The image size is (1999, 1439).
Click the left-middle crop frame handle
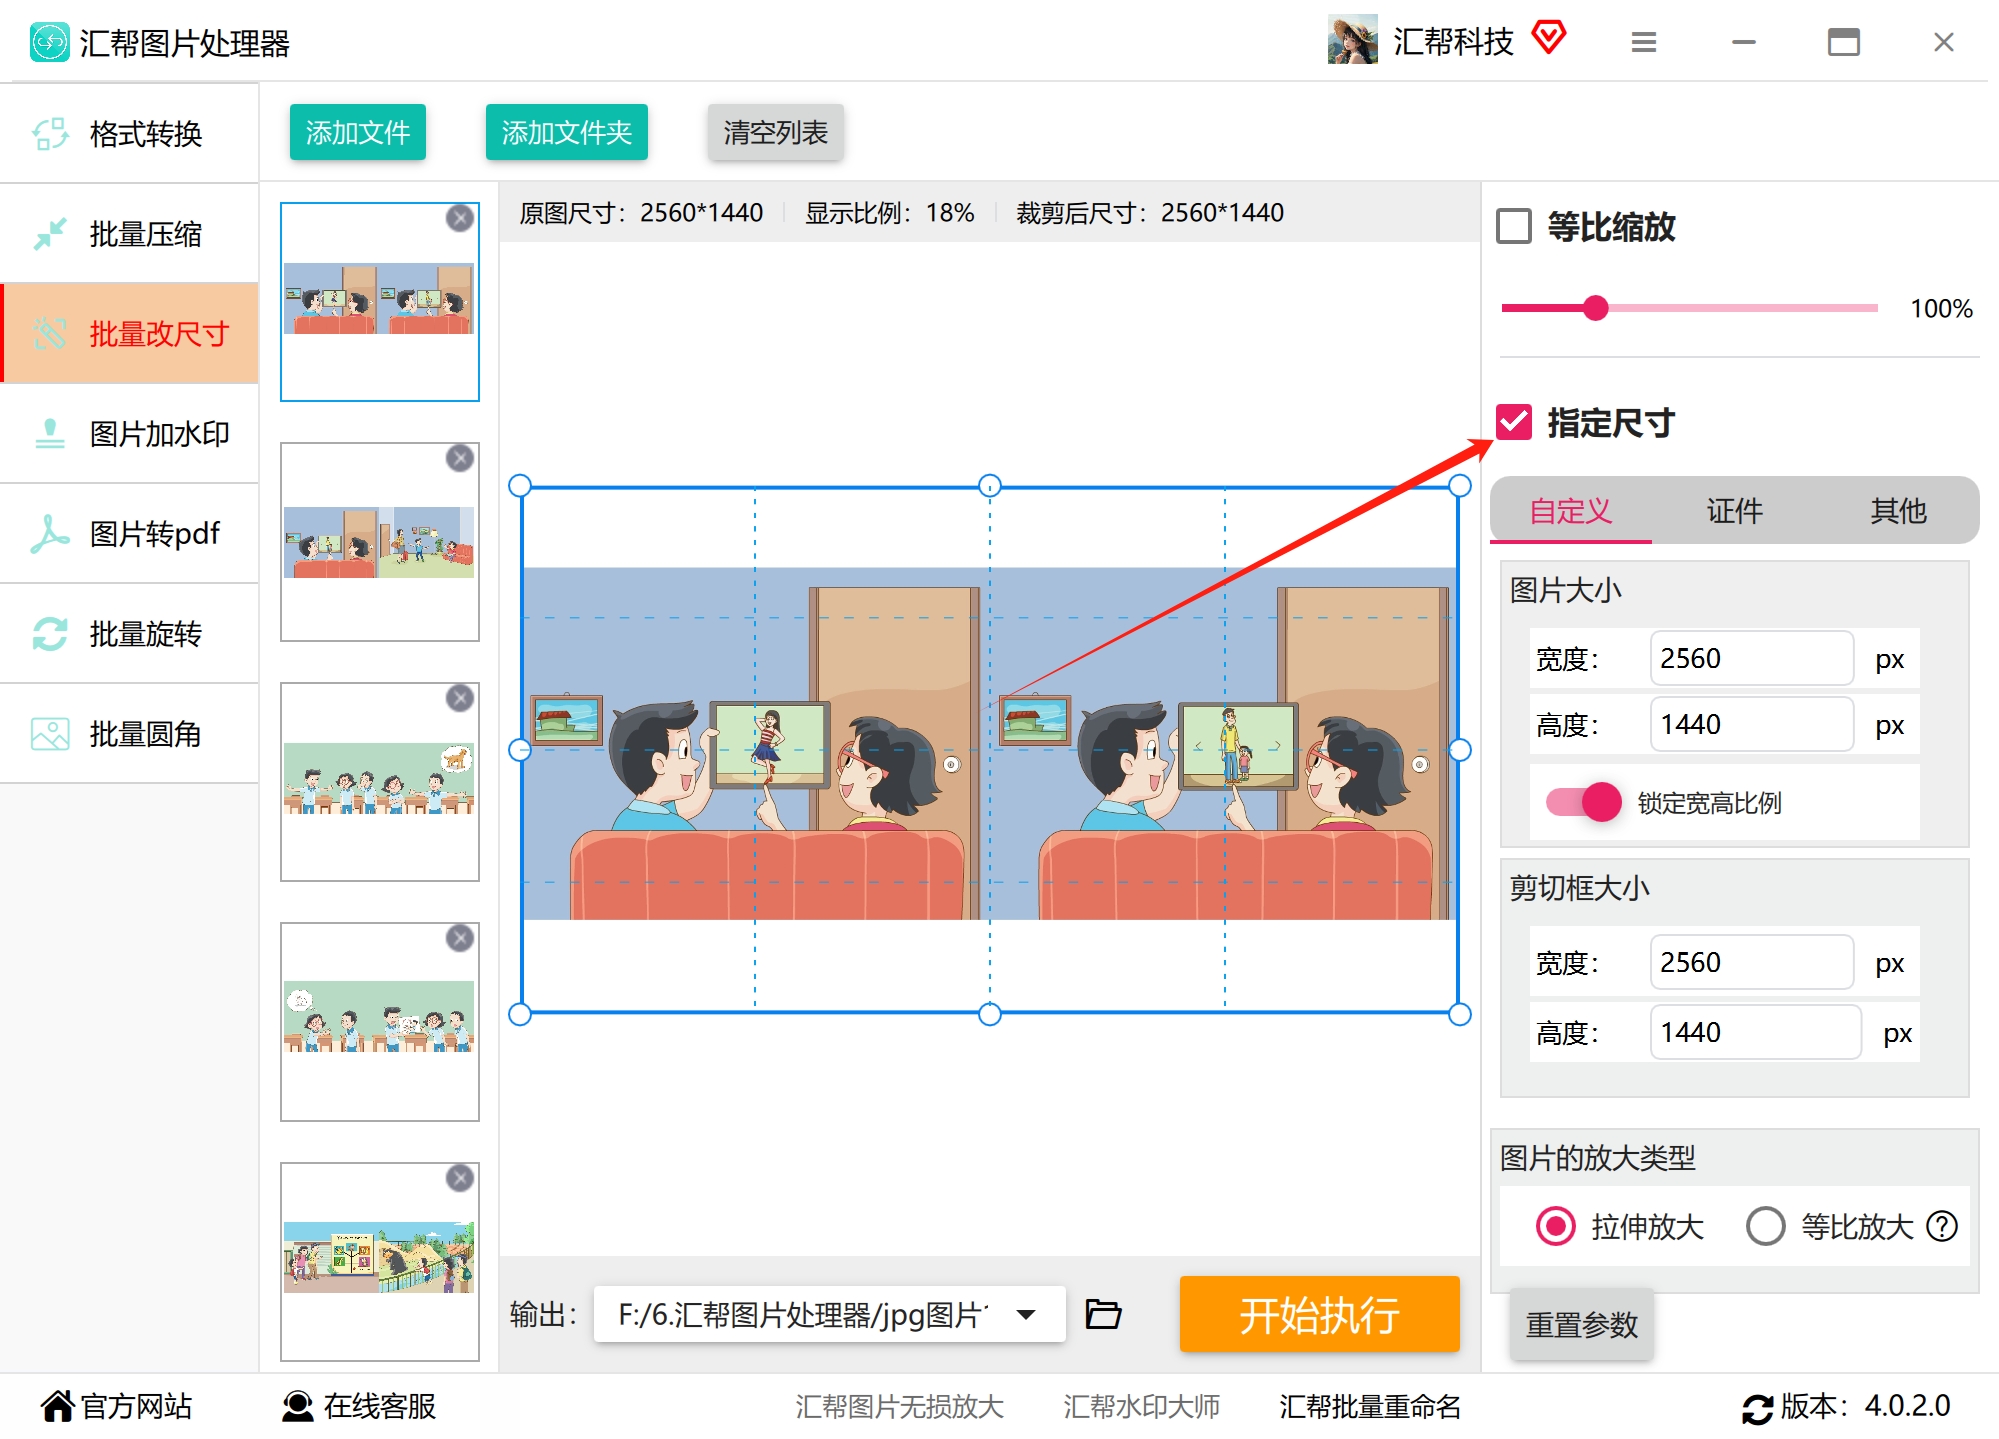(520, 750)
